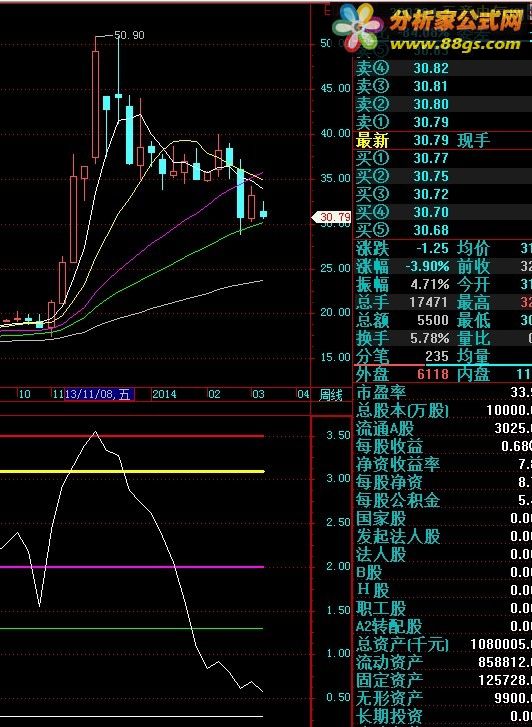Click the 均量 label
532x727 pixels.
[x=473, y=356]
